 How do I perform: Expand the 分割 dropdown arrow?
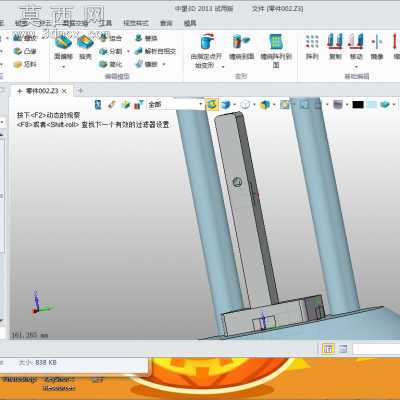pyautogui.click(x=128, y=51)
